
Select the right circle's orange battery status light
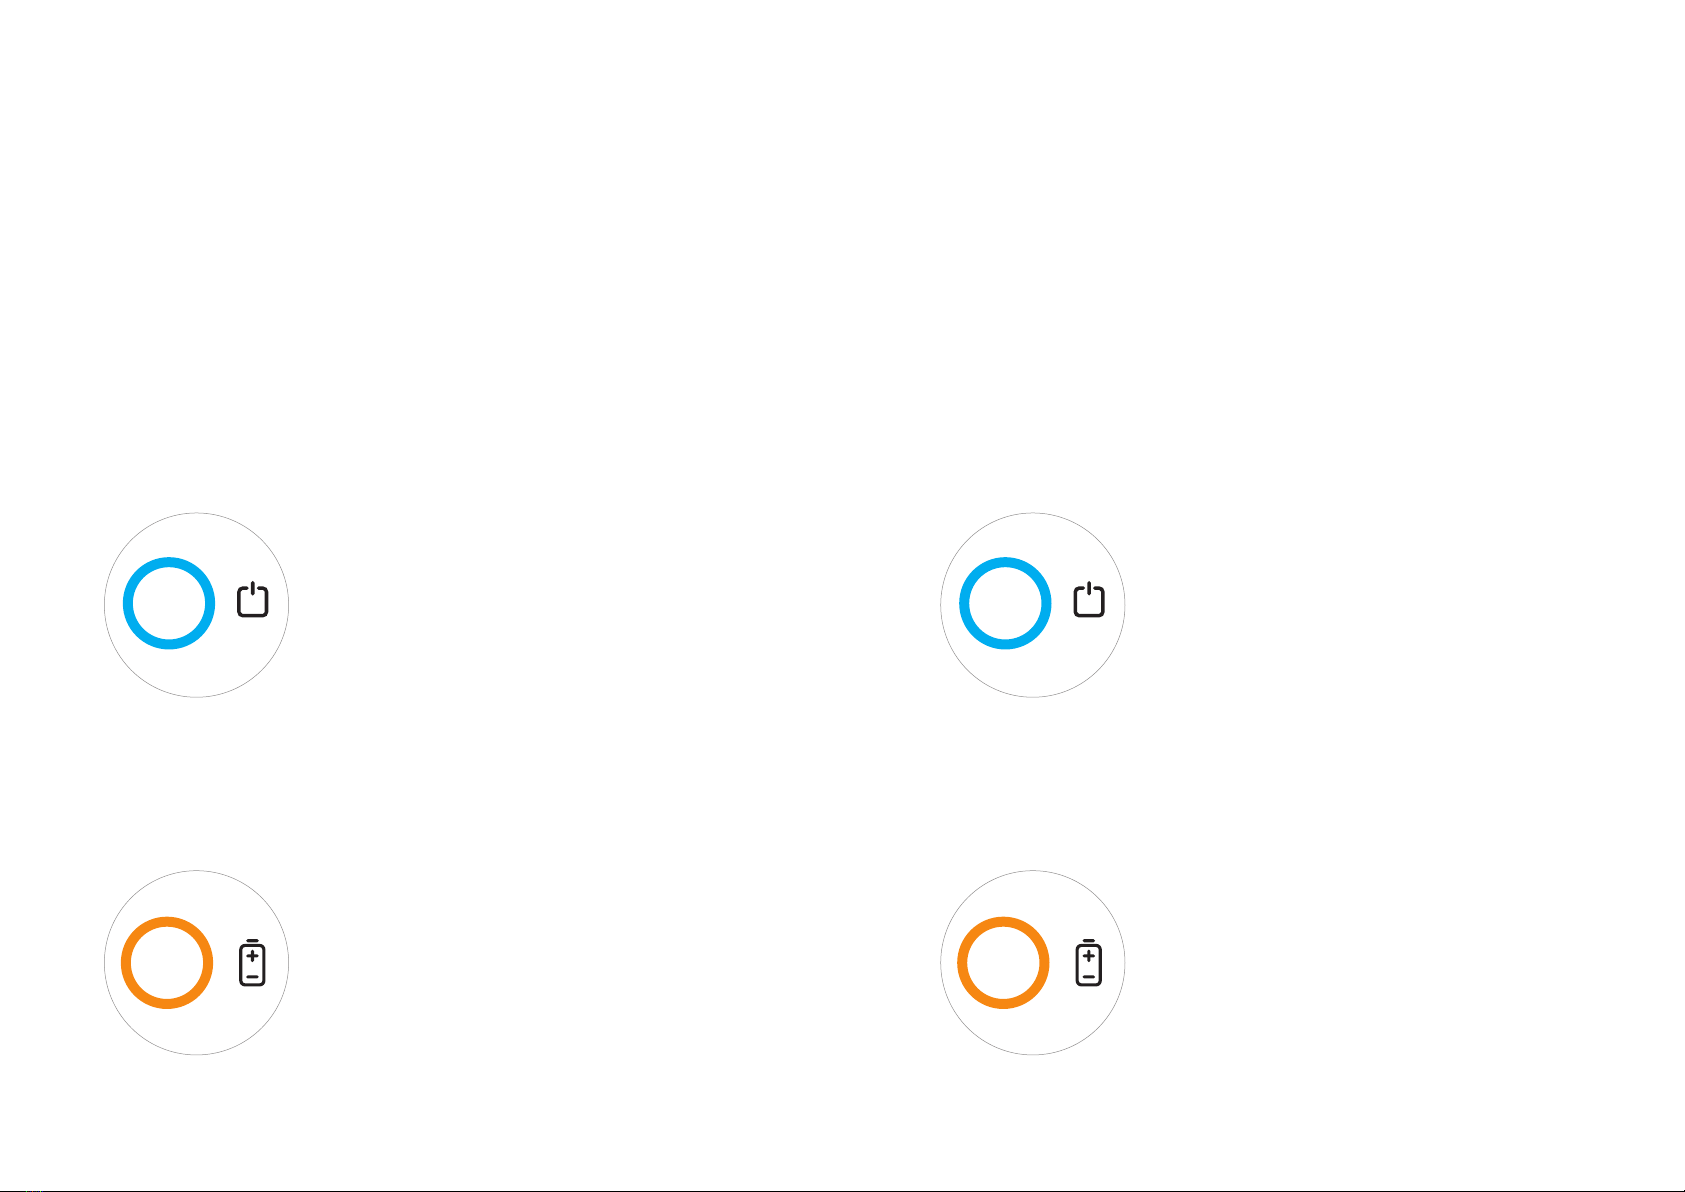coord(1003,962)
